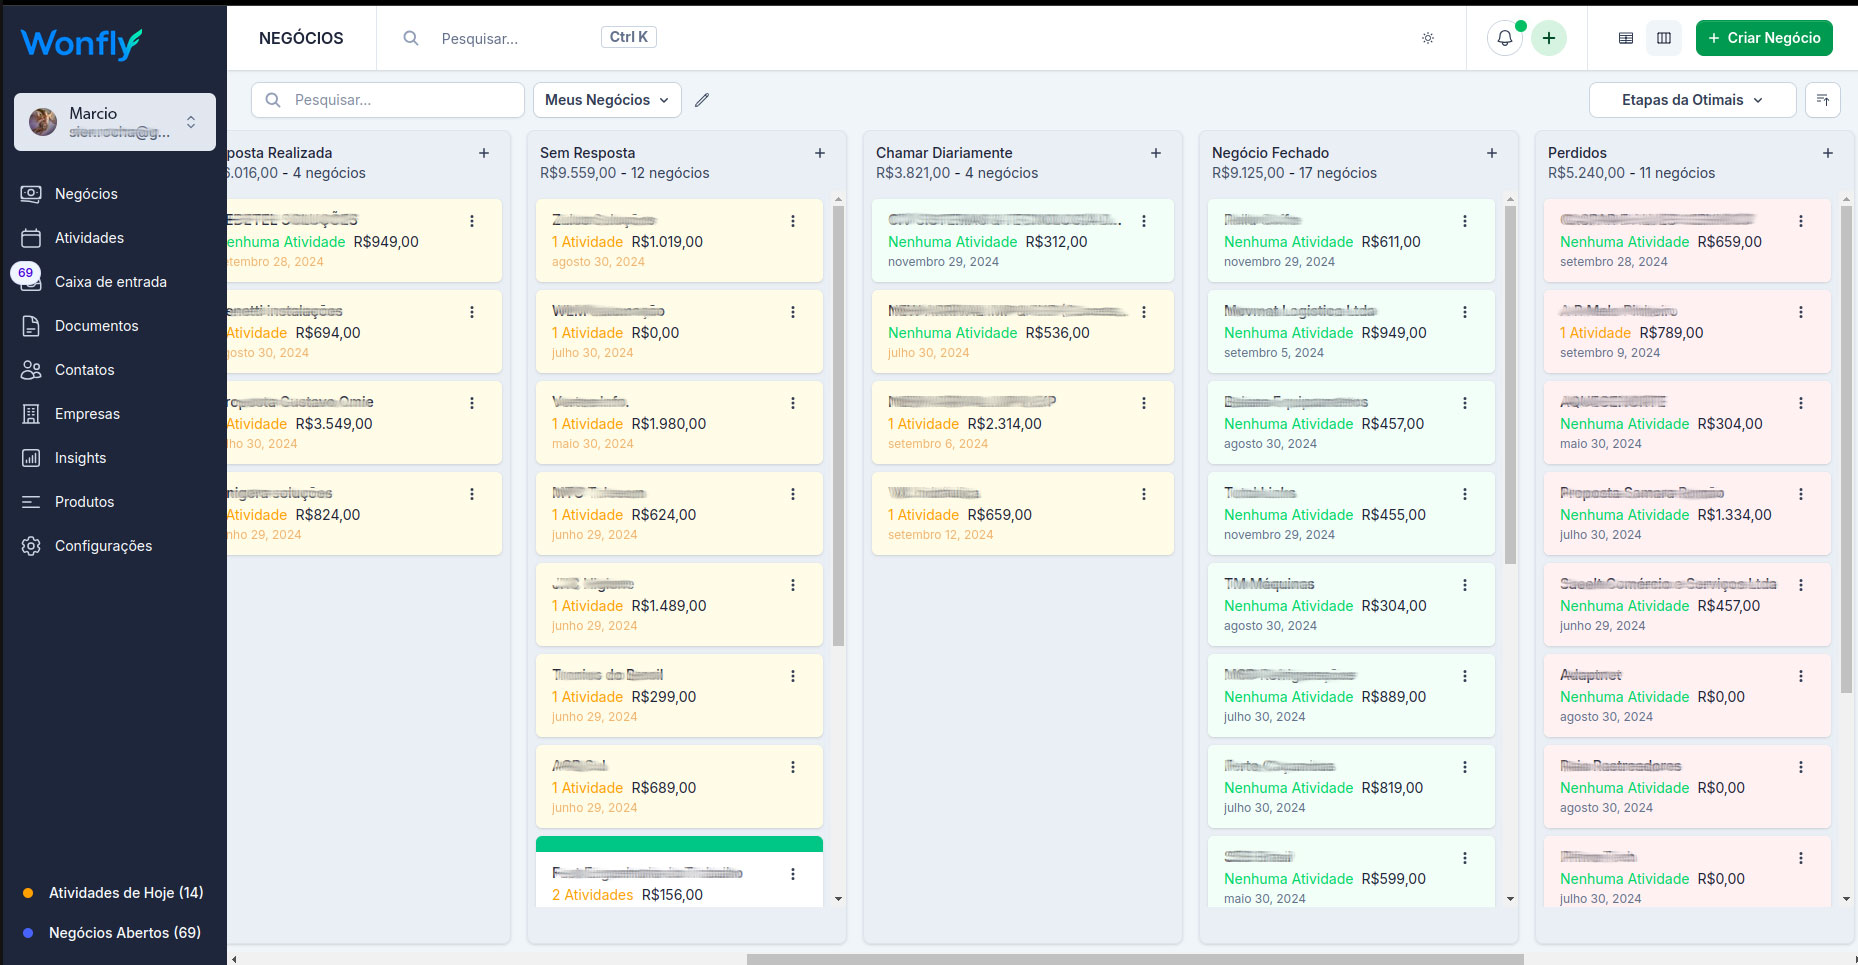Click 'R$9.125,00 - 17 negócios' summary text
The image size is (1858, 965).
pyautogui.click(x=1294, y=173)
